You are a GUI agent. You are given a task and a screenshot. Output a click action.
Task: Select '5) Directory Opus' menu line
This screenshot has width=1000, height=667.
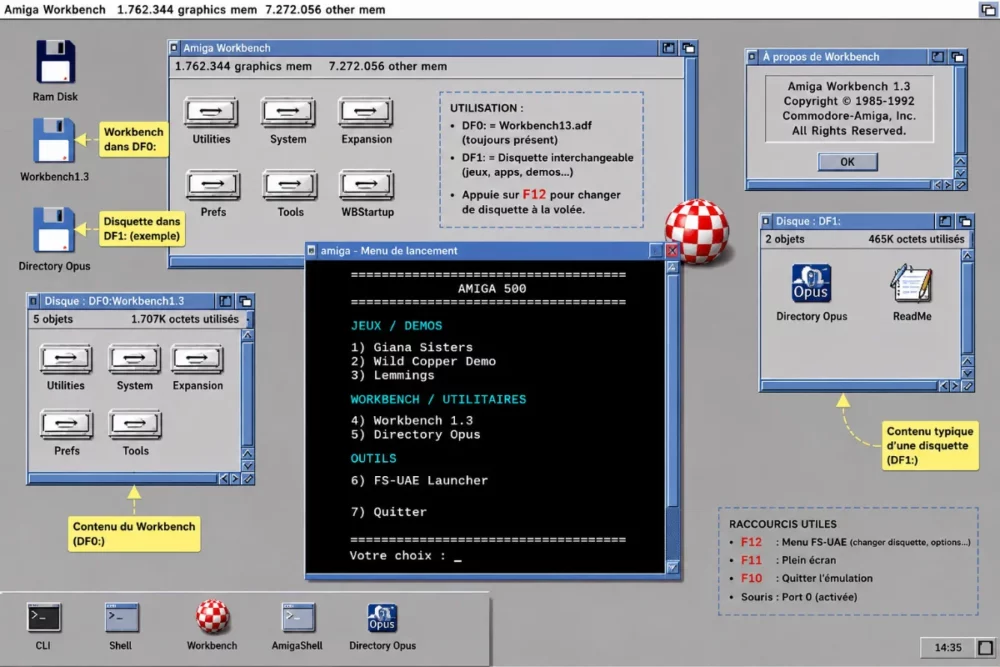coord(415,434)
